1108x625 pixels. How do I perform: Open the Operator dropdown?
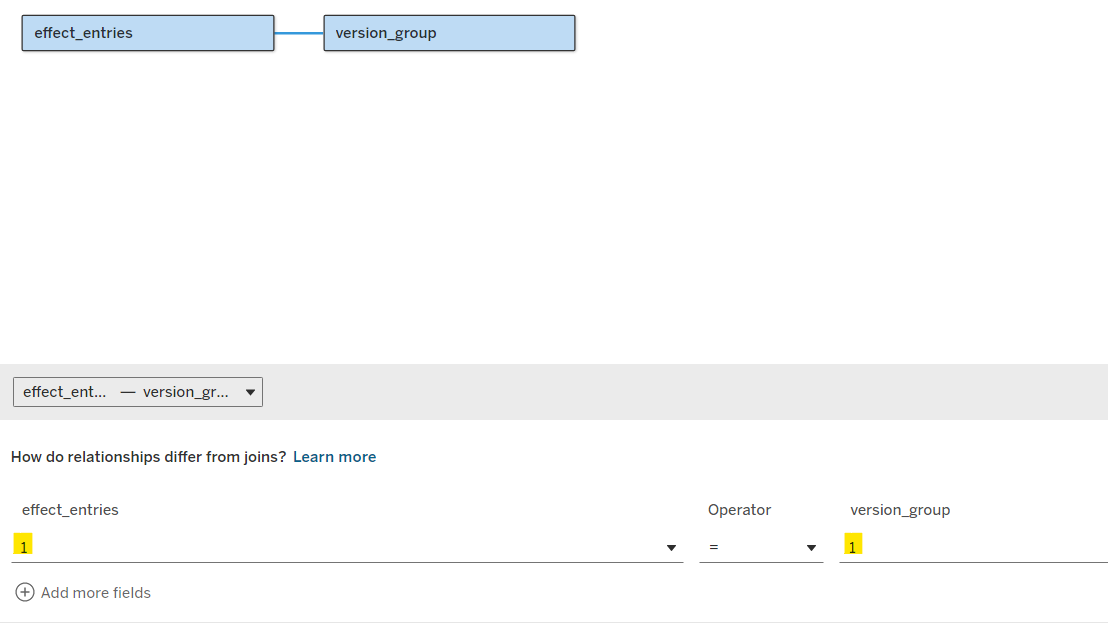(760, 547)
